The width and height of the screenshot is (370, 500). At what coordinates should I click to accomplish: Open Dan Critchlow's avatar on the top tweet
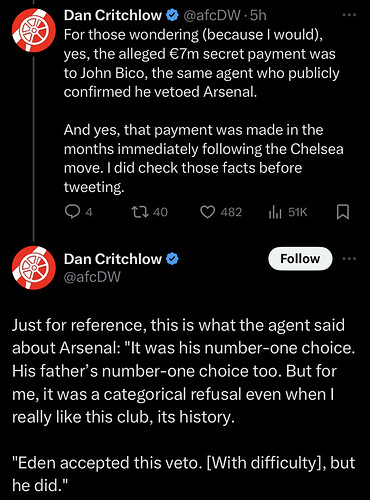[34, 30]
